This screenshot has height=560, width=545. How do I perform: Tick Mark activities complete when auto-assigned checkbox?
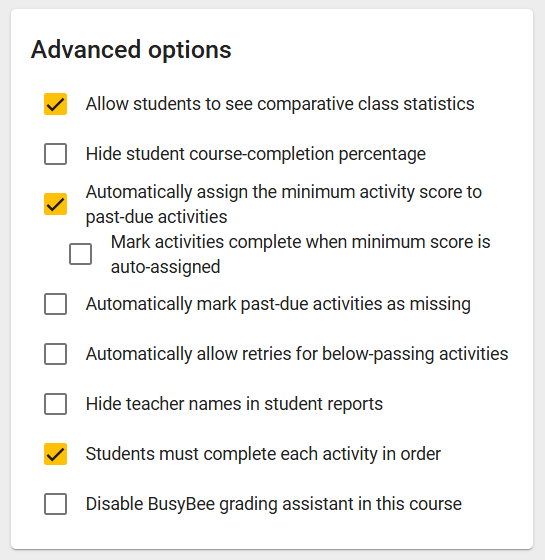80,254
